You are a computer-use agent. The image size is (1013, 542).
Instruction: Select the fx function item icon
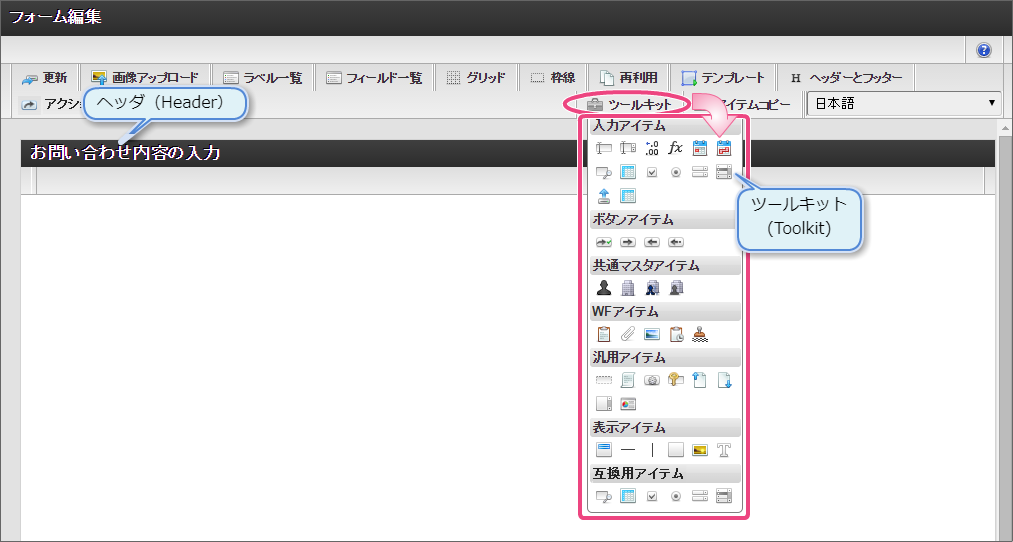[676, 149]
